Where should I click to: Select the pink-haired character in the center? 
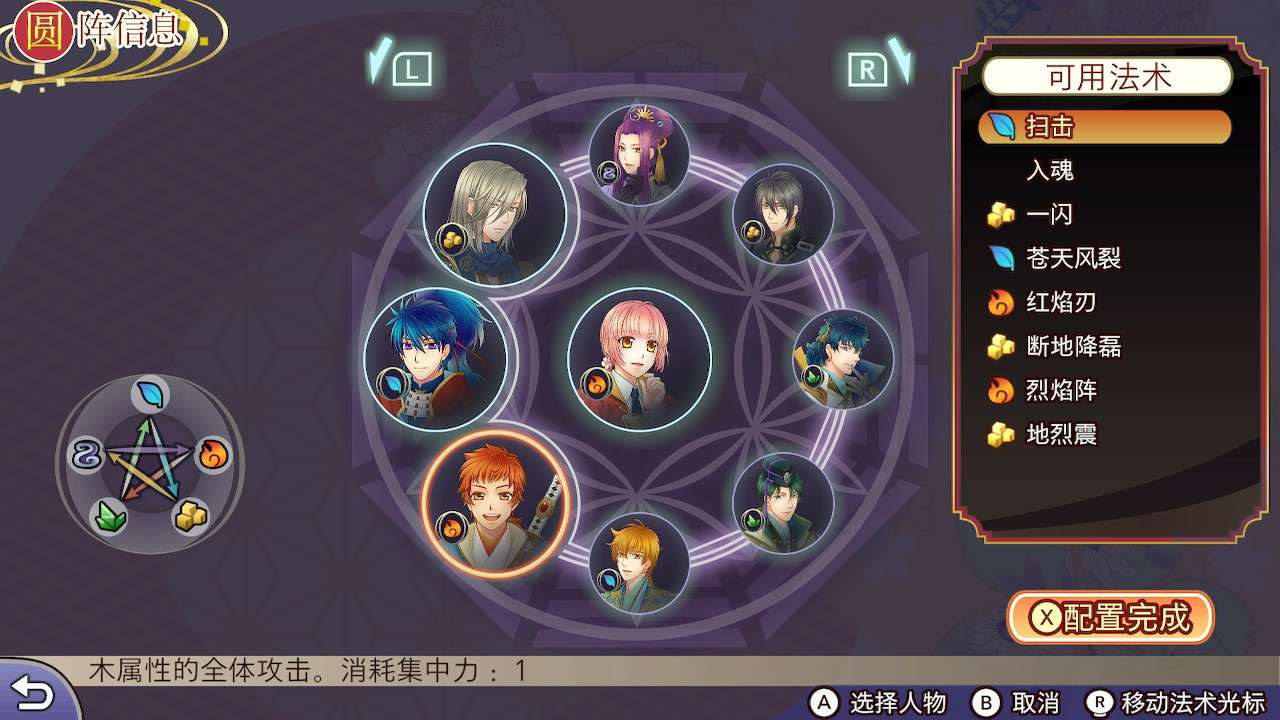[639, 360]
